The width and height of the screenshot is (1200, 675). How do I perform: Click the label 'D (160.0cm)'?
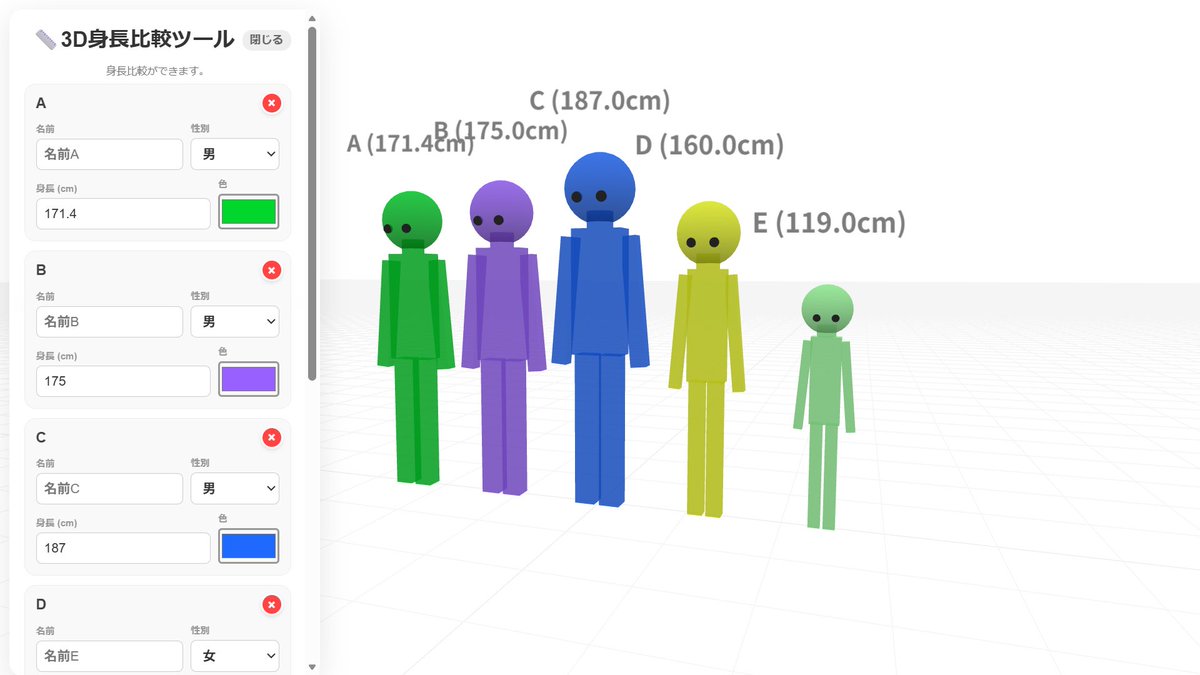click(x=709, y=145)
